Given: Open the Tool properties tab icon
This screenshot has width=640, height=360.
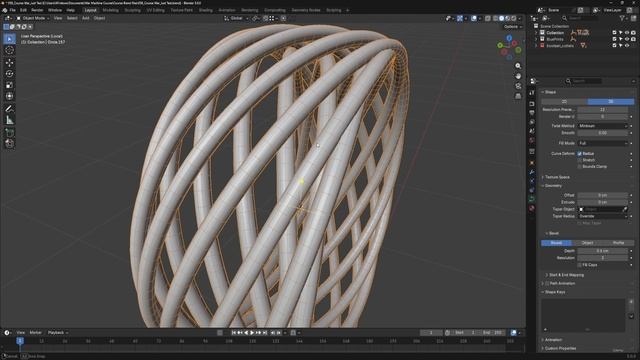Looking at the screenshot, I should [532, 93].
